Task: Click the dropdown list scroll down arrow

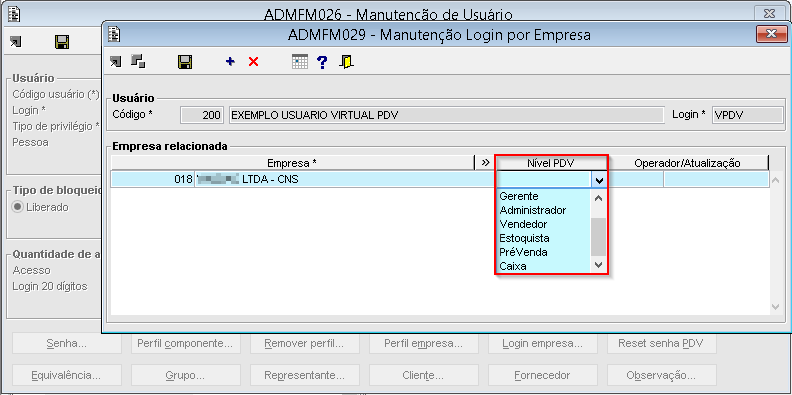Action: [x=599, y=265]
